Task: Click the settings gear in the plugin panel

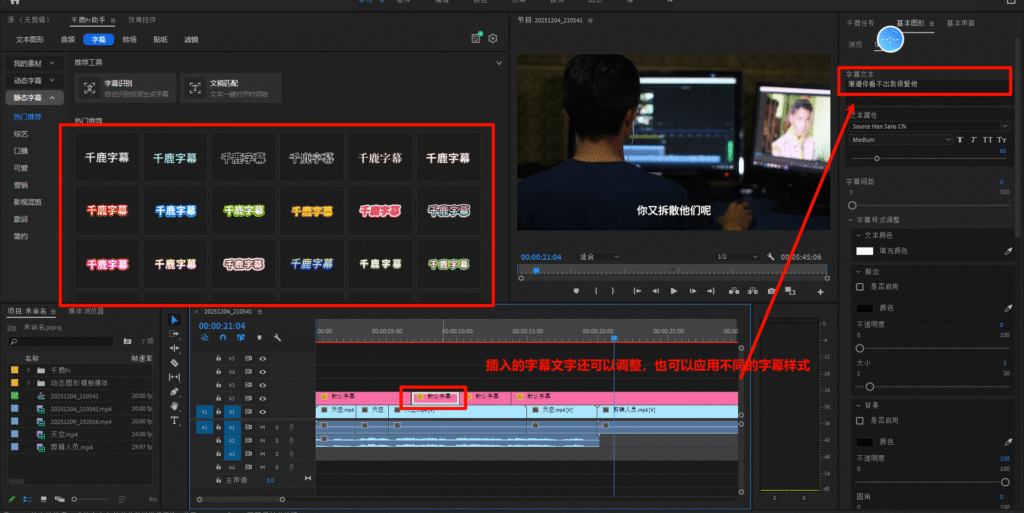Action: (492, 39)
